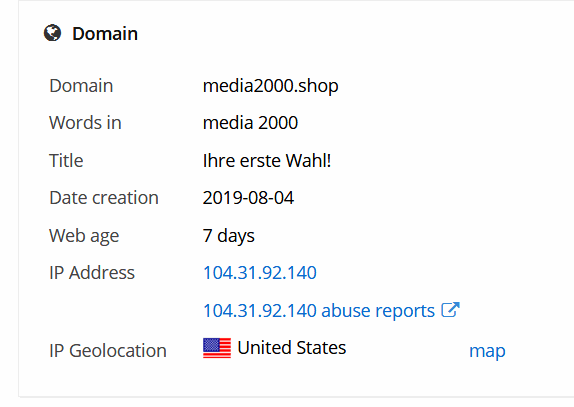Open the map link for IP geolocation
Viewport: 574px width, 407px height.
(x=487, y=351)
